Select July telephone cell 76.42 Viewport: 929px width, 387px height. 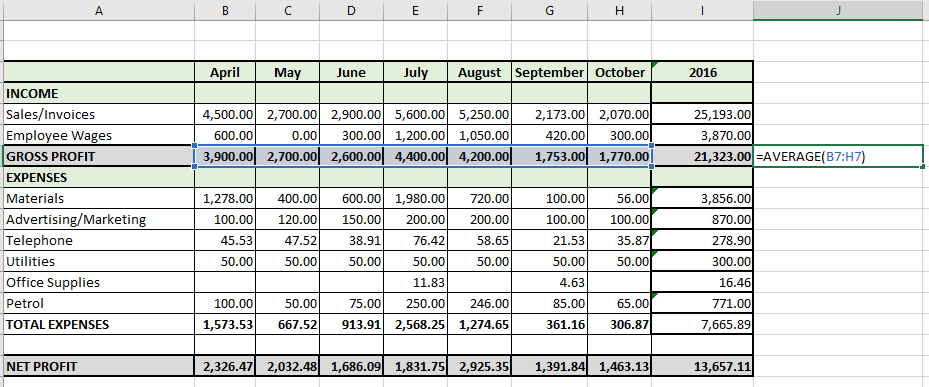[416, 240]
